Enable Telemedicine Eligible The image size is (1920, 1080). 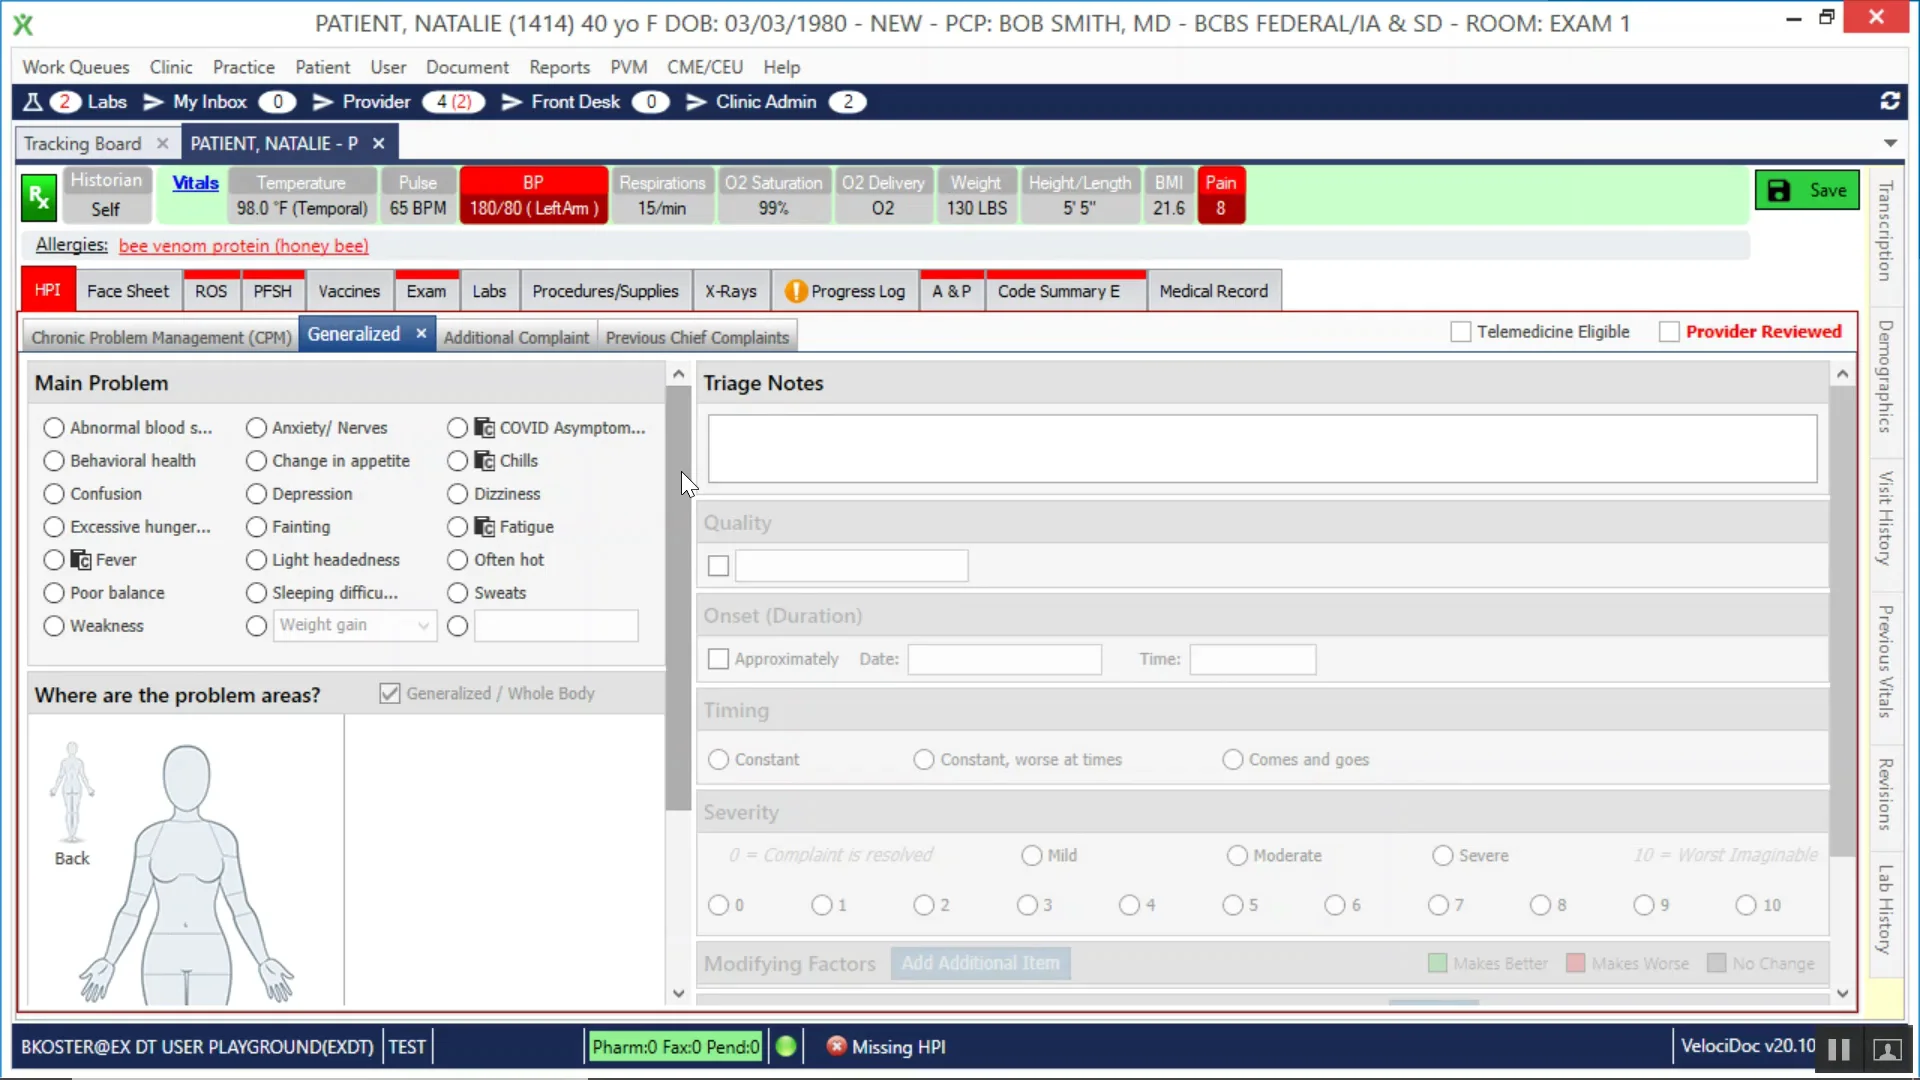[1461, 331]
